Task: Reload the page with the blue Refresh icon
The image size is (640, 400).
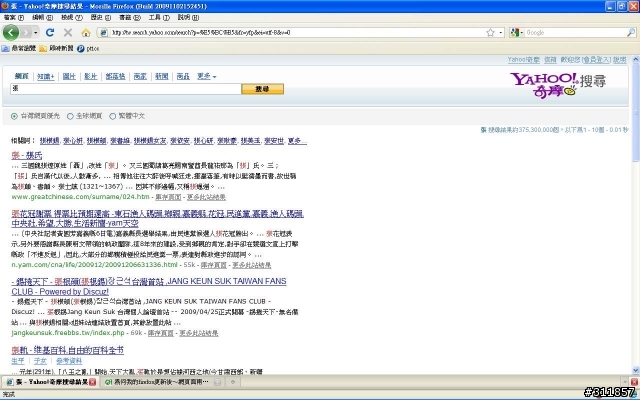Action: tap(50, 32)
